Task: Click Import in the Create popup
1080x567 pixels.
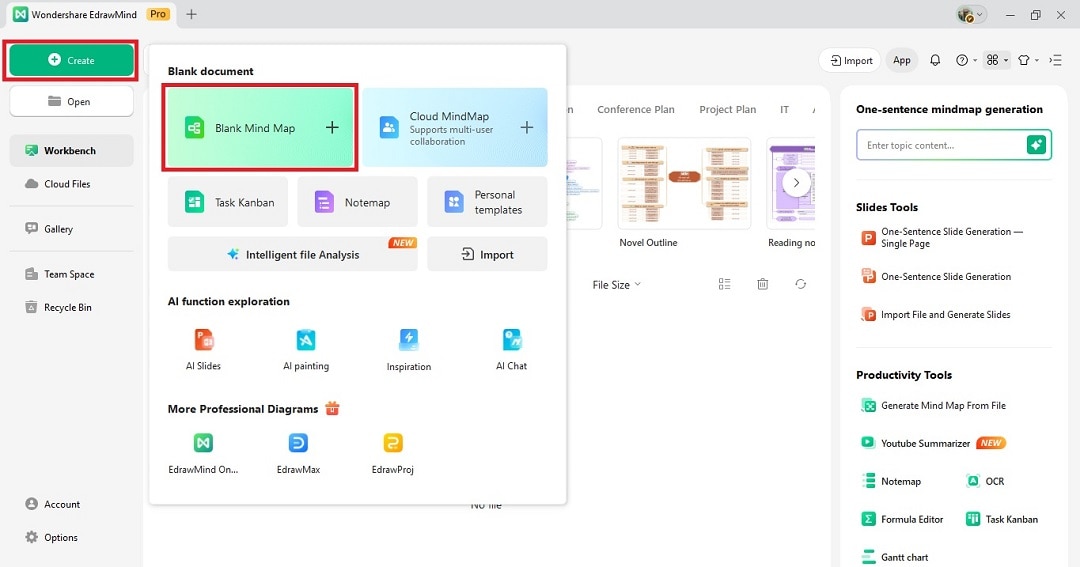Action: (x=487, y=254)
